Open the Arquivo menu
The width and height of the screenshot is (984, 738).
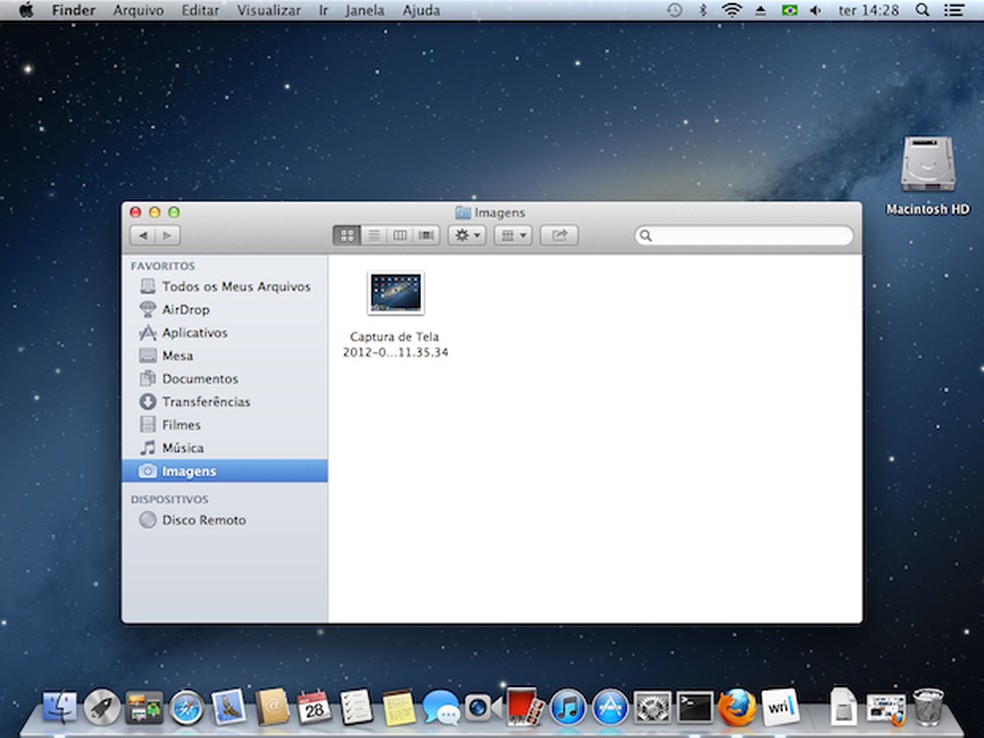pyautogui.click(x=138, y=10)
